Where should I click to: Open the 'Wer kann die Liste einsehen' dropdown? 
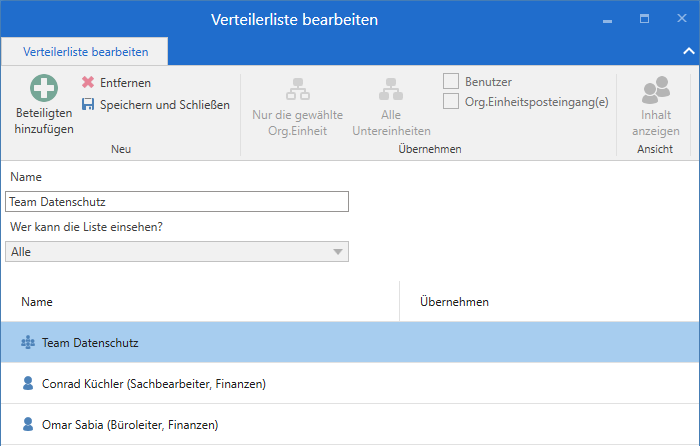pyautogui.click(x=177, y=252)
